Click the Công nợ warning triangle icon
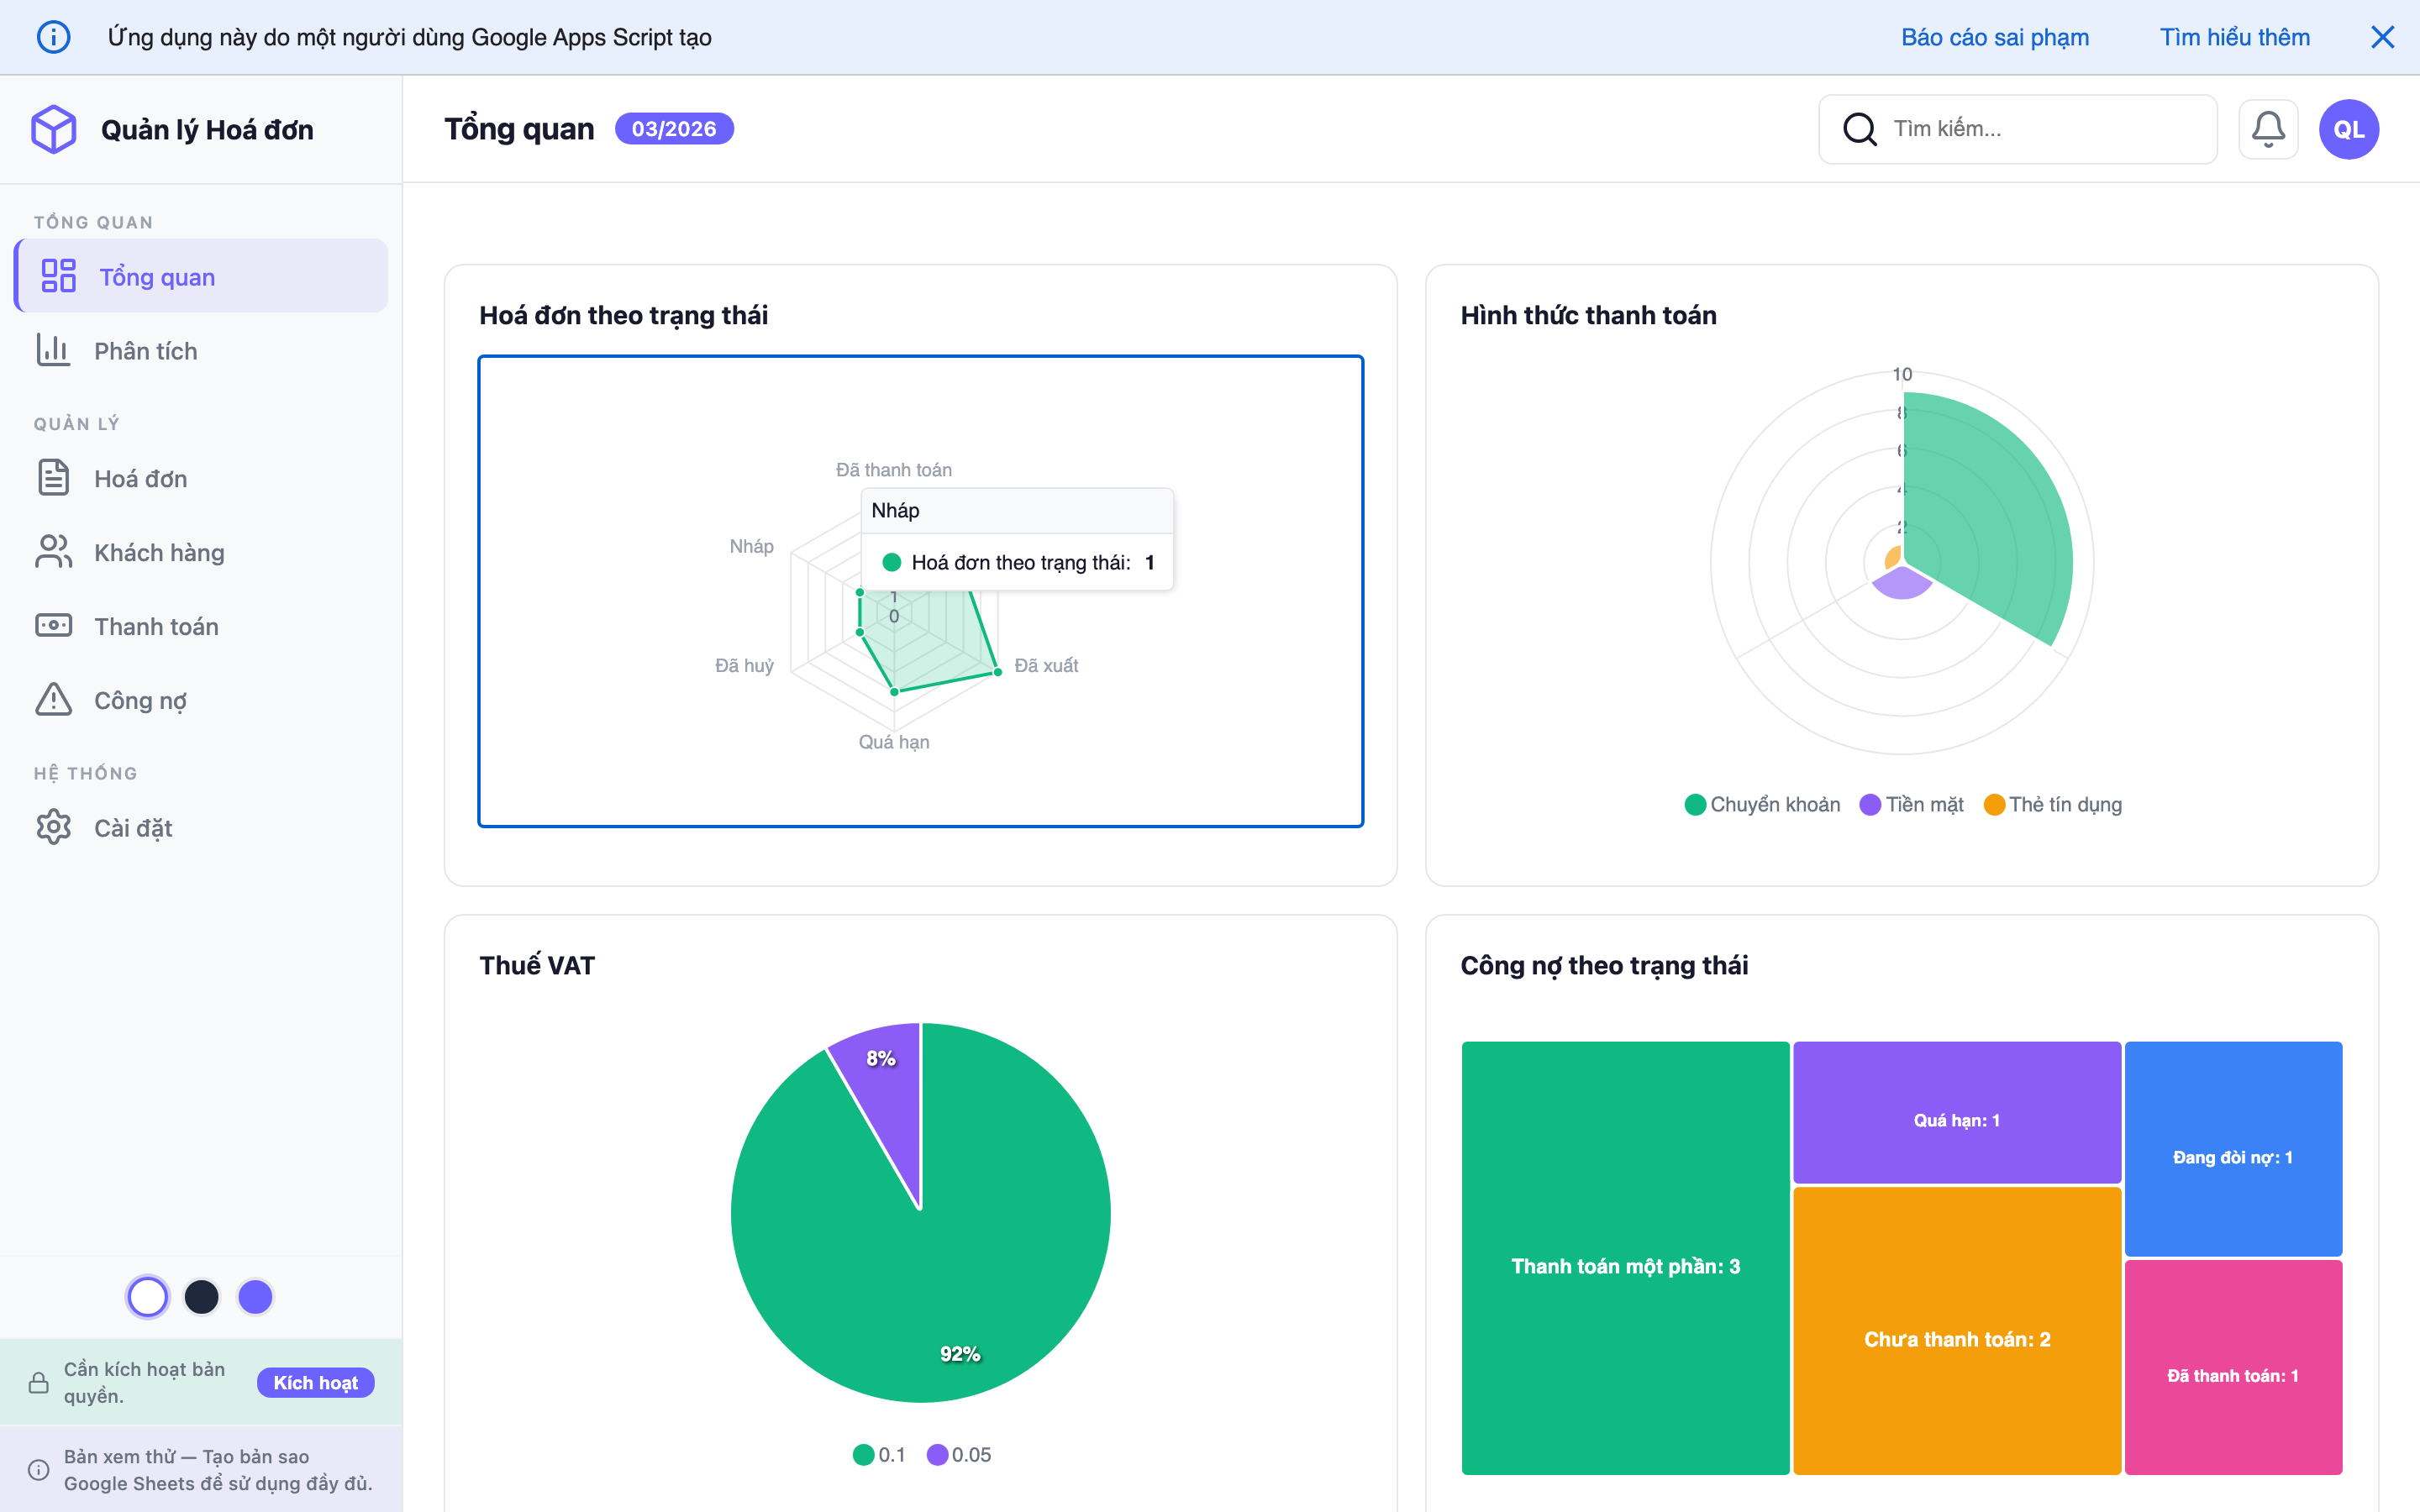Image resolution: width=2420 pixels, height=1512 pixels. [x=53, y=700]
